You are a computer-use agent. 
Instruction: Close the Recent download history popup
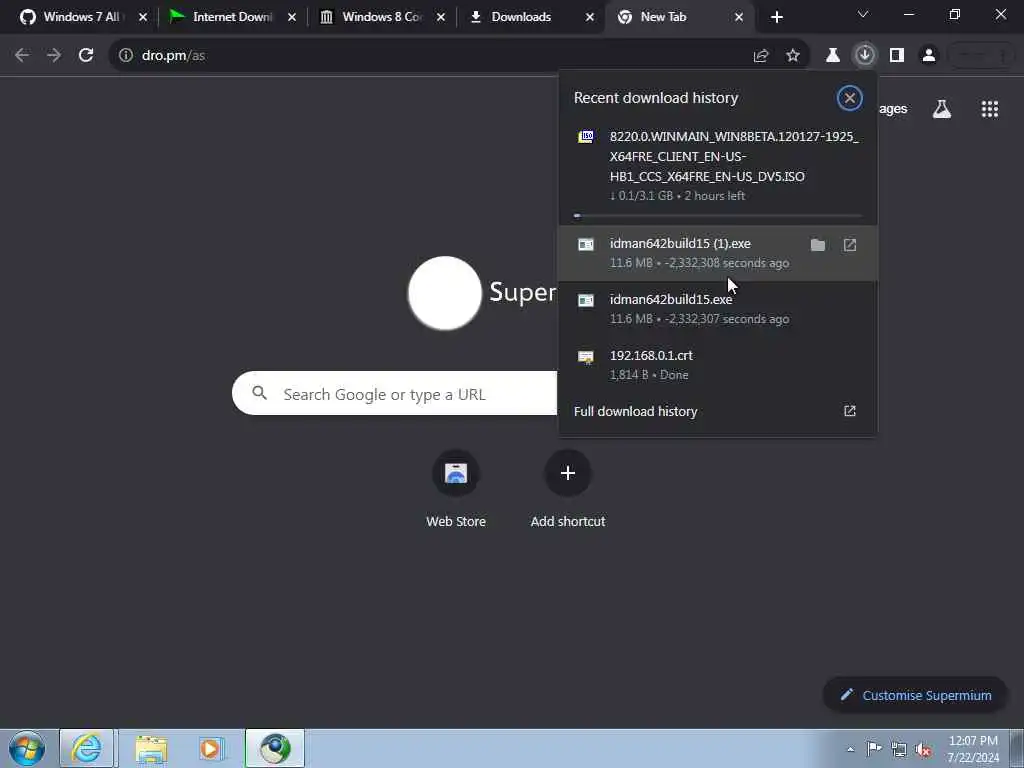click(x=850, y=98)
